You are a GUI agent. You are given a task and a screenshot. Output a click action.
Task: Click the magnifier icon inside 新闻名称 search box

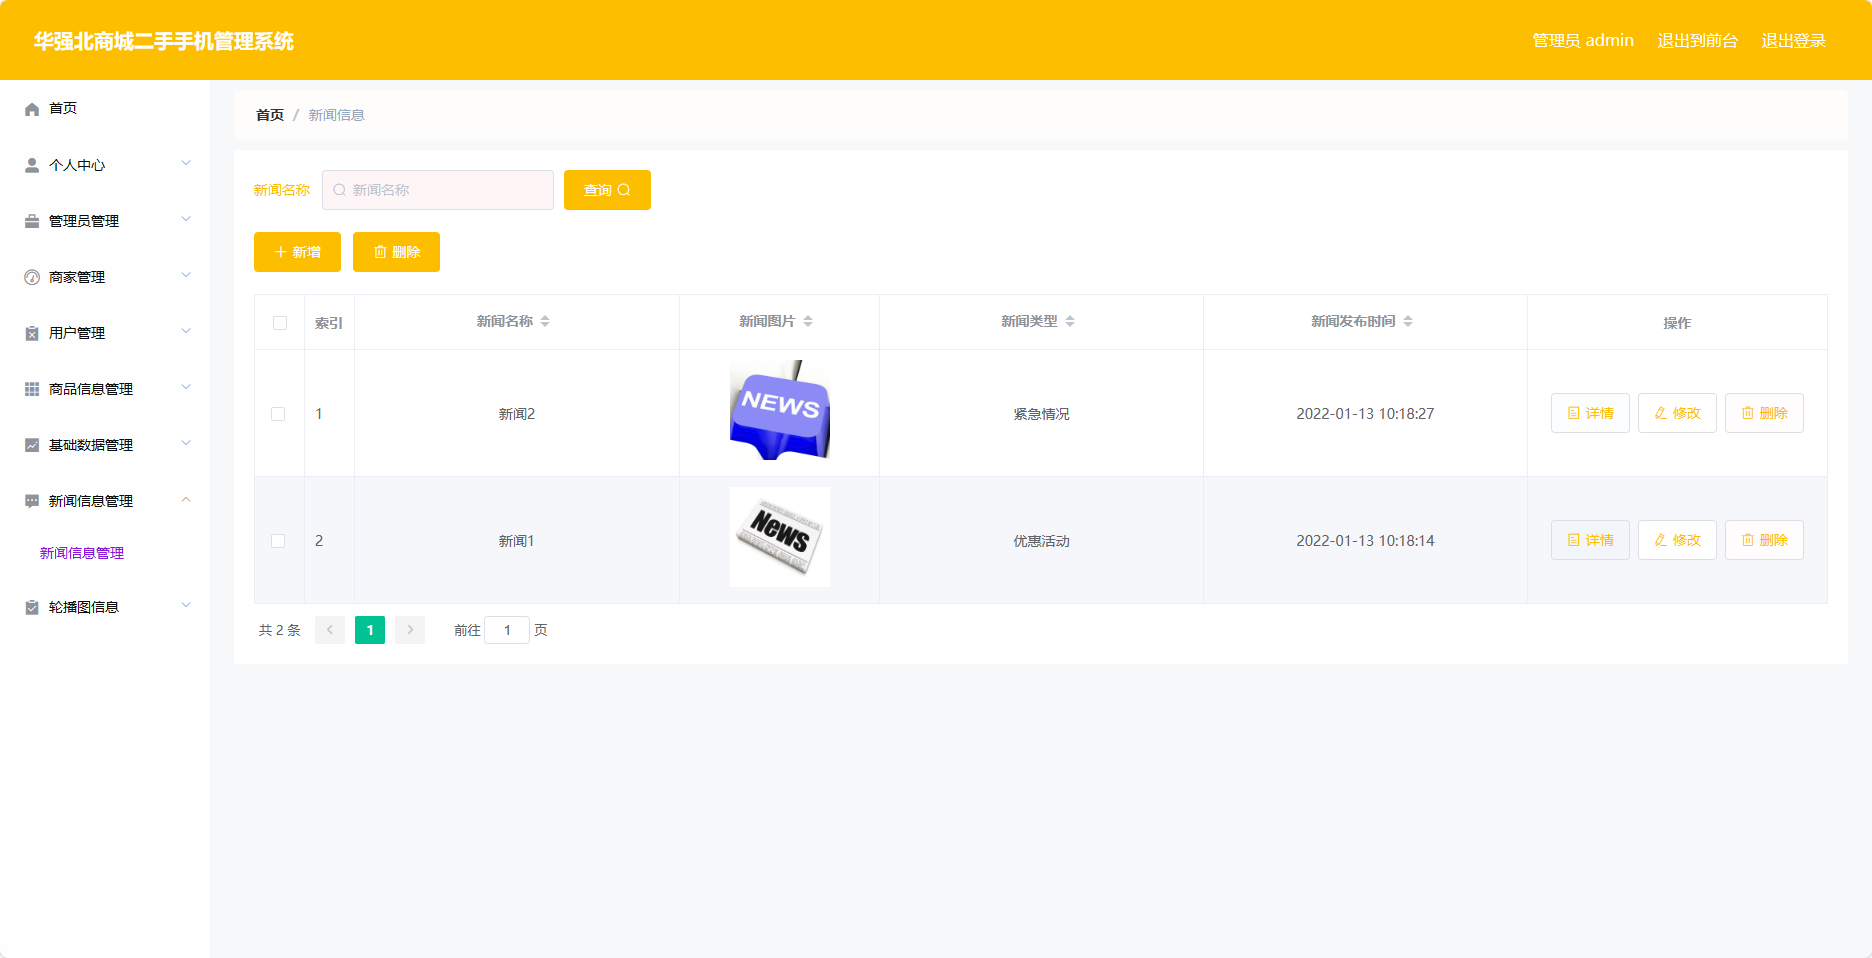click(x=340, y=190)
